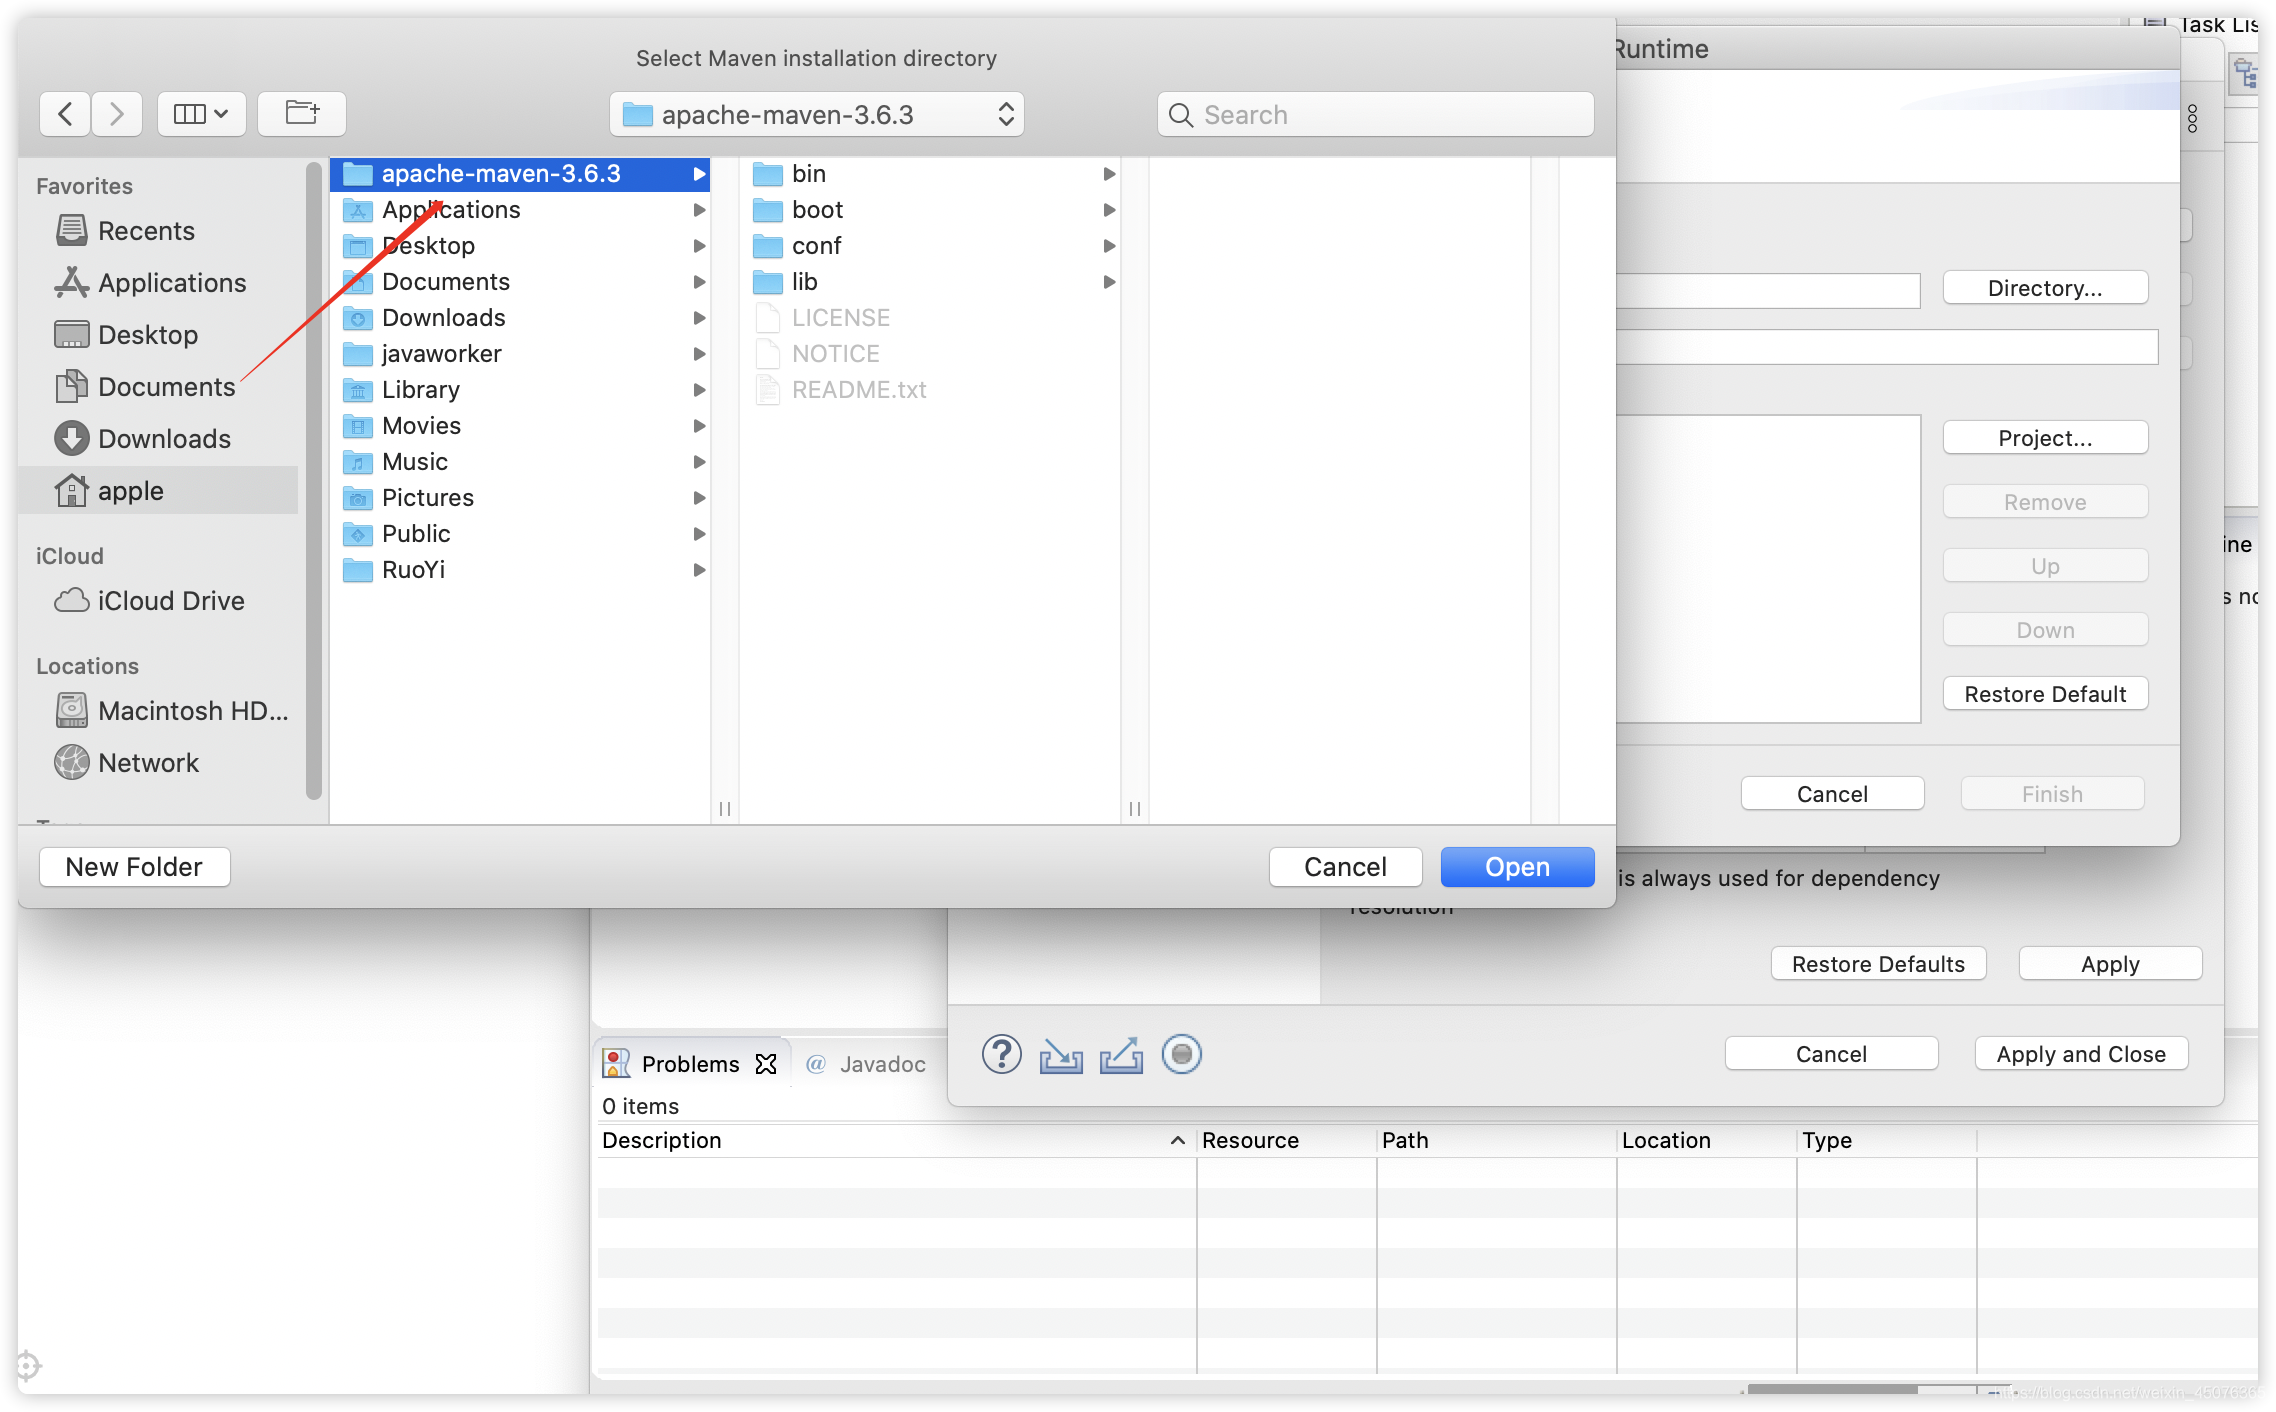Image resolution: width=2276 pixels, height=1412 pixels.
Task: Select the lib folder
Action: click(930, 282)
